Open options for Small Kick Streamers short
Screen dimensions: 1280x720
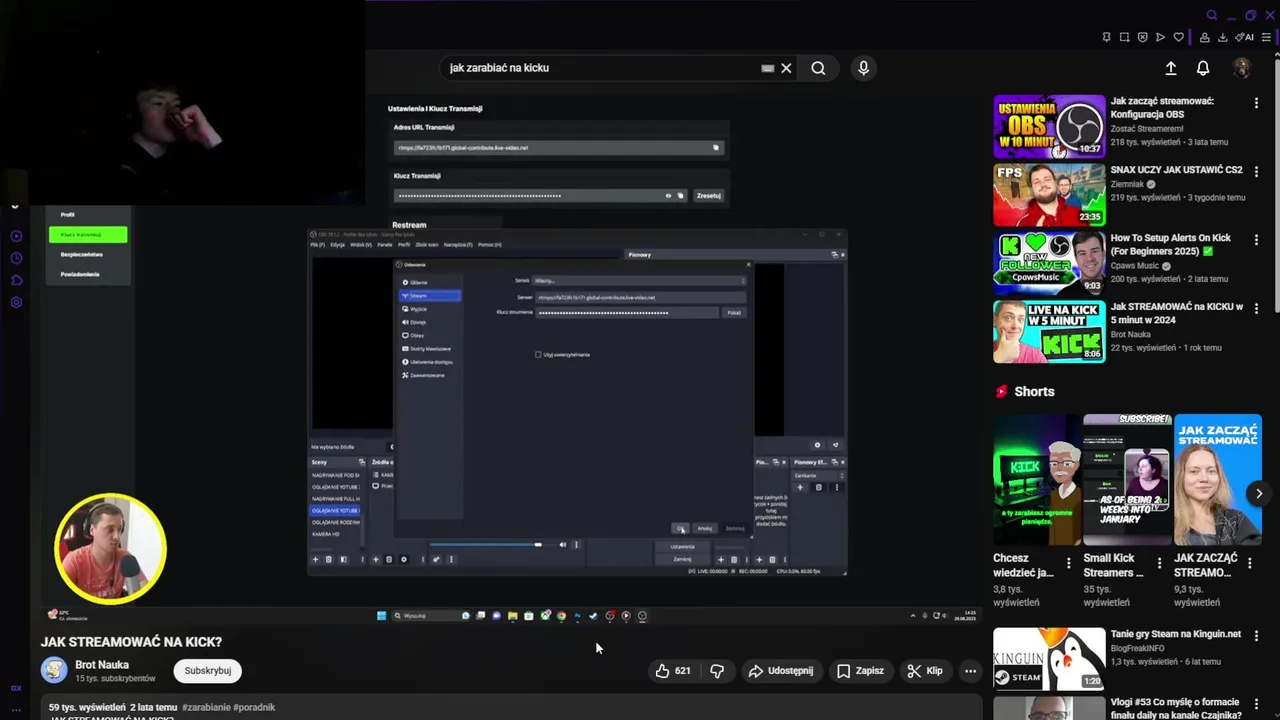1159,564
